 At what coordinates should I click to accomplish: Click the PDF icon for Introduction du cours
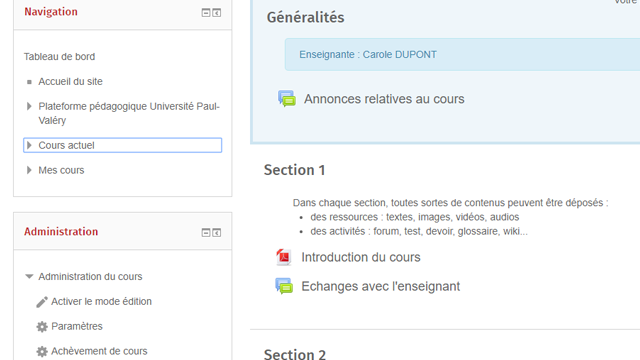tap(284, 257)
